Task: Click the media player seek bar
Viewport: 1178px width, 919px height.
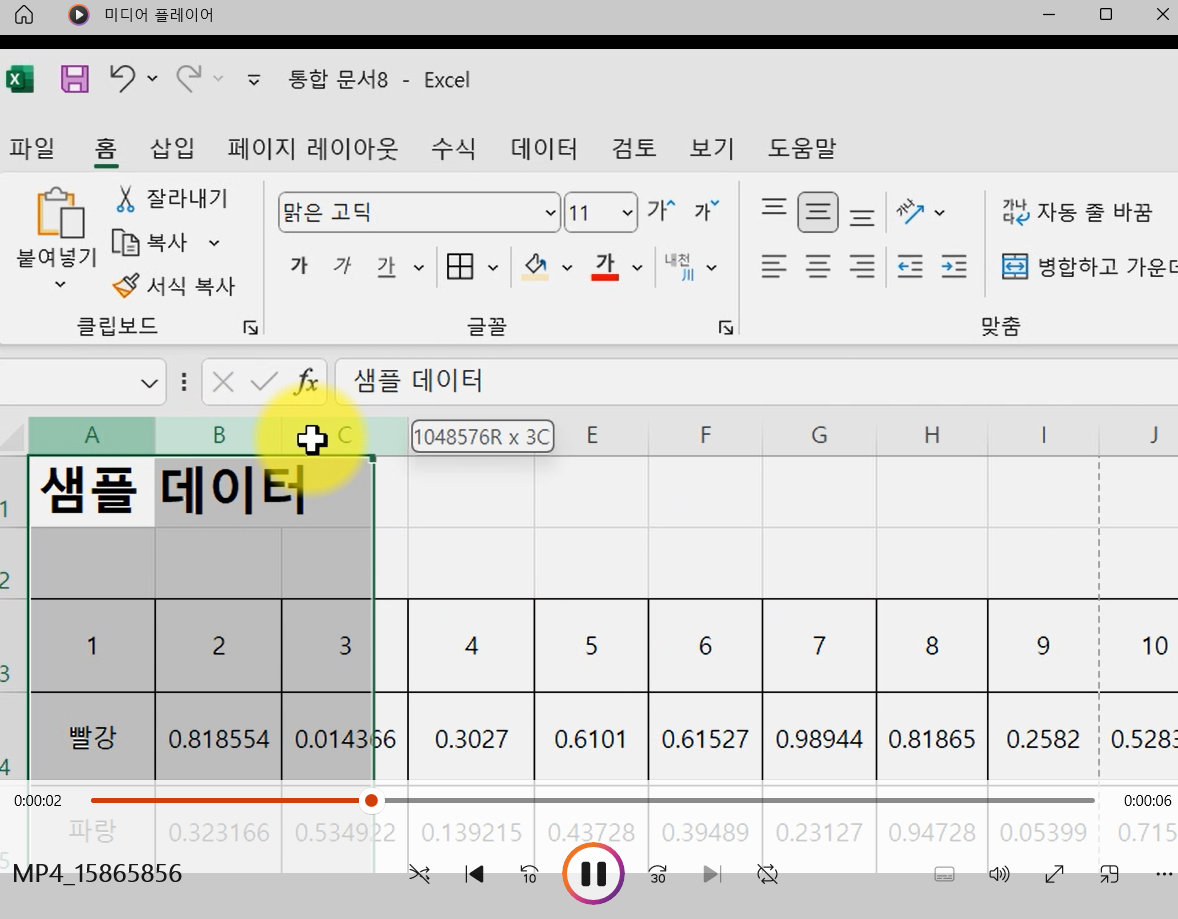Action: tap(592, 800)
